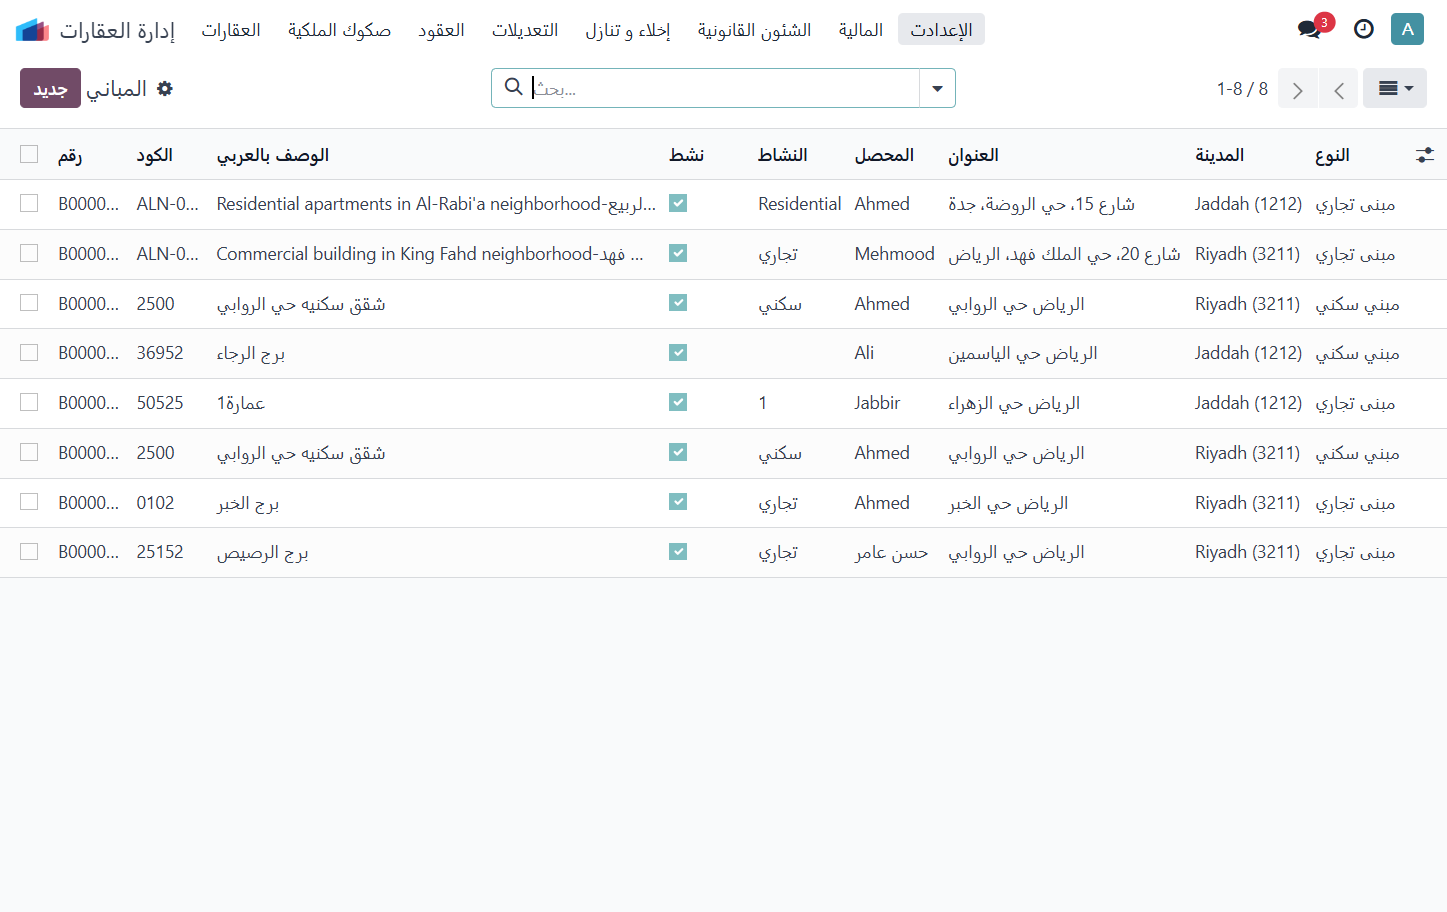Screen dimensions: 1447x912
Task: Select the row with code 25152
Action: click(x=29, y=552)
